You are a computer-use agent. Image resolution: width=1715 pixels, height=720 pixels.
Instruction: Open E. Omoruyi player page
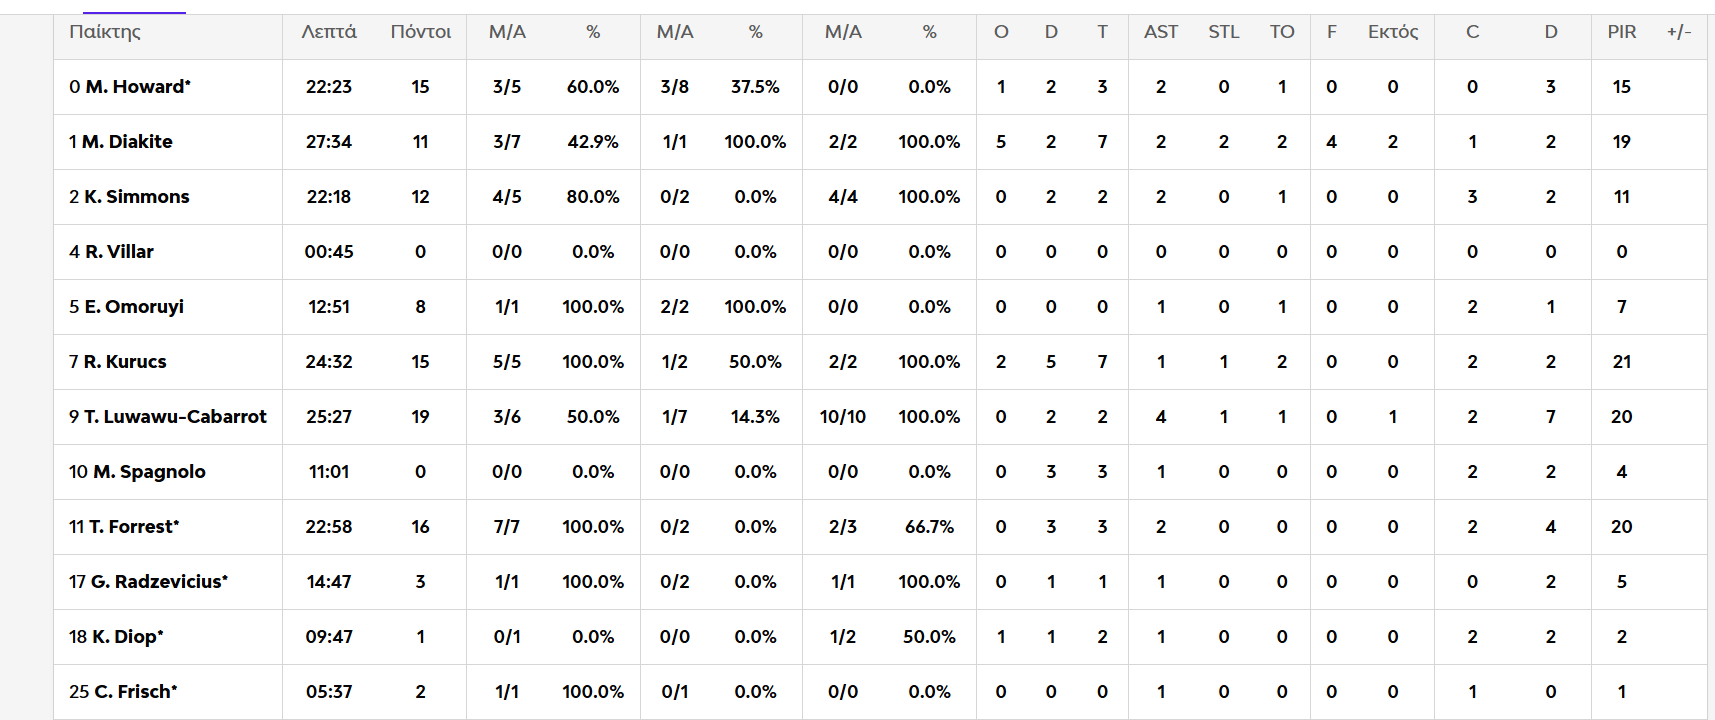[134, 307]
